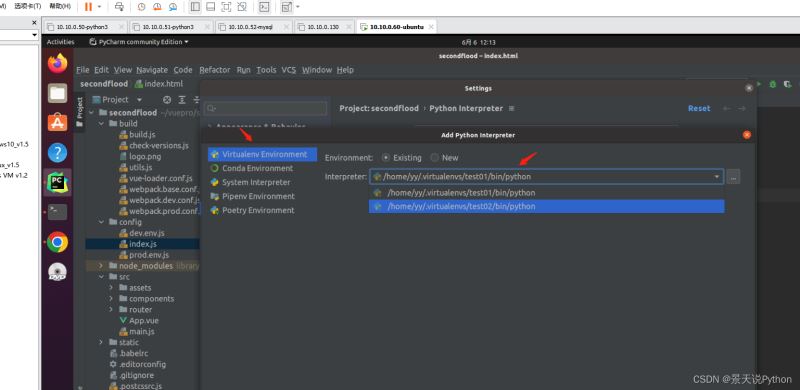Click the locate opened file target icon

[167, 100]
